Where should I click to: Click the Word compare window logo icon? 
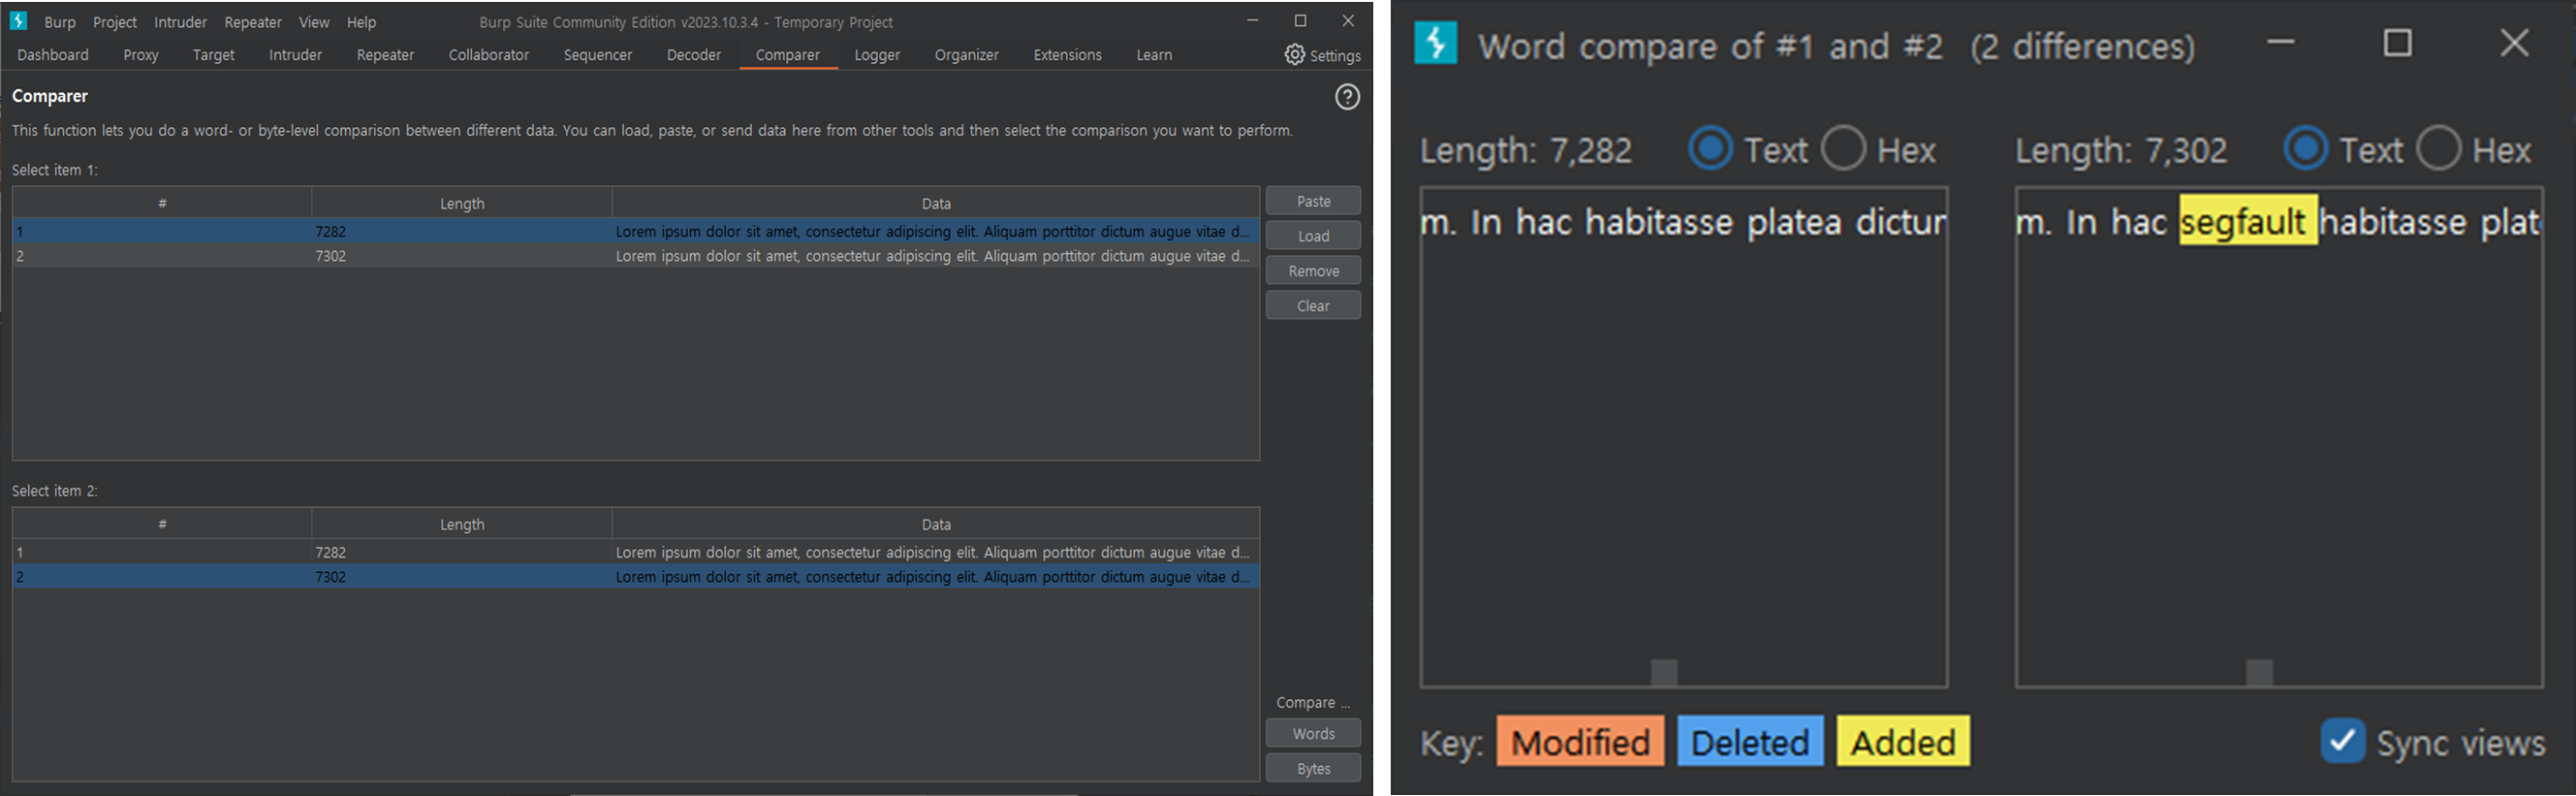pos(1436,44)
